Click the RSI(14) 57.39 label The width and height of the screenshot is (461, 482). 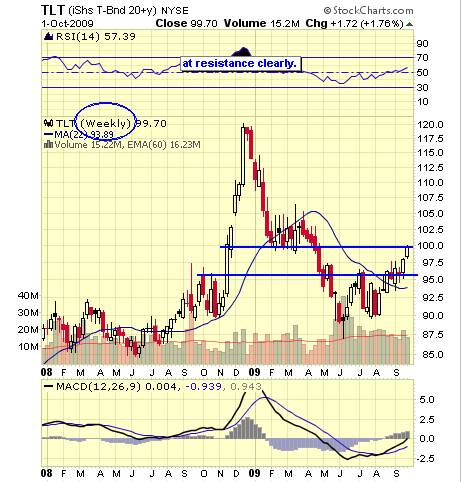tap(96, 36)
